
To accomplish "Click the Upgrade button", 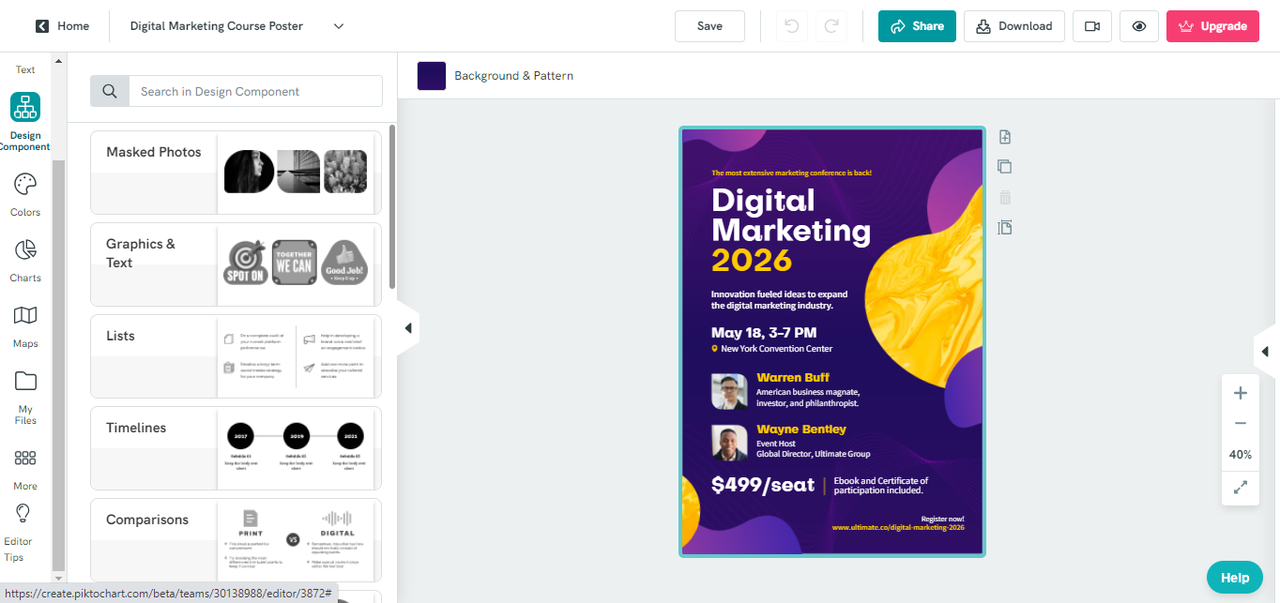I will [x=1212, y=26].
